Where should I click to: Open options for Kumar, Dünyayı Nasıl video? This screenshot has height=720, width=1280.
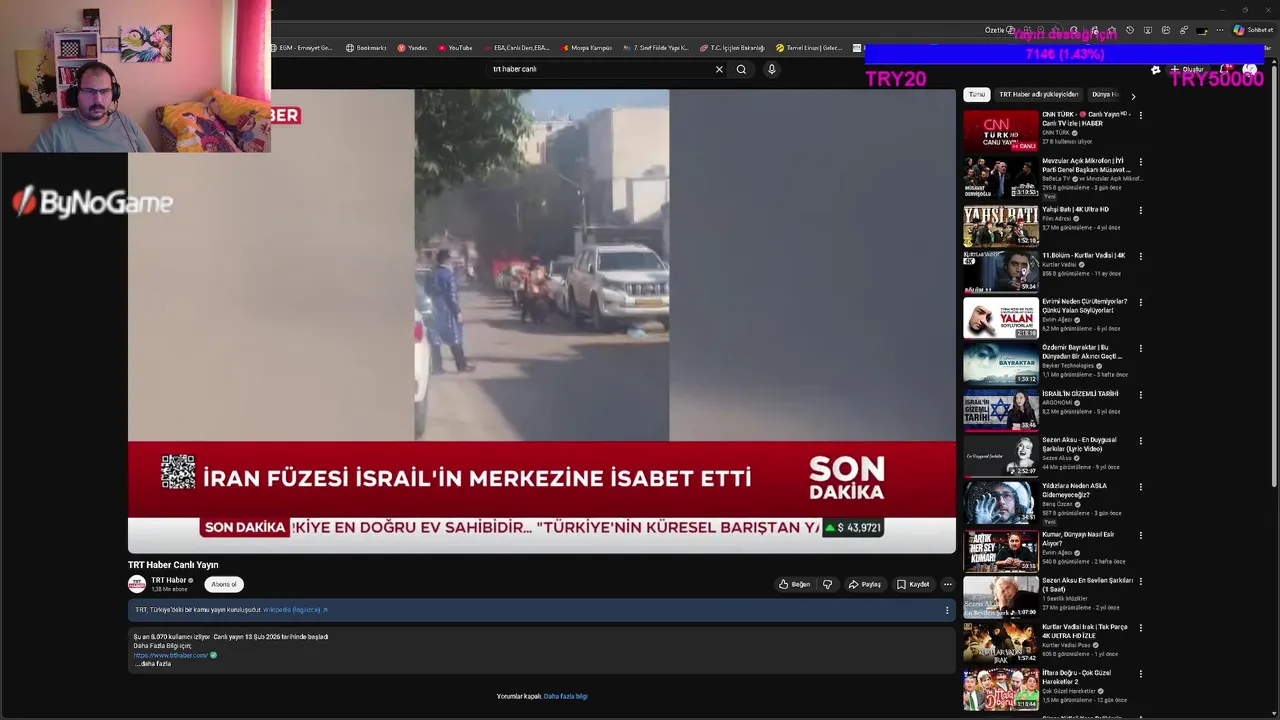point(1141,535)
